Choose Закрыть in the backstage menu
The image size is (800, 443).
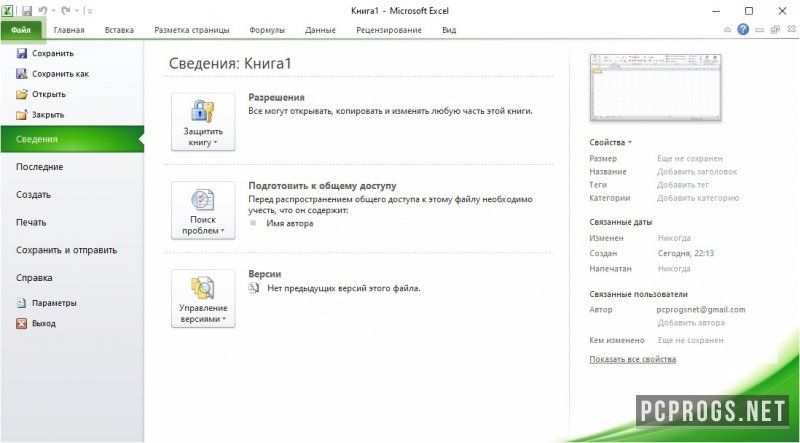click(x=40, y=115)
